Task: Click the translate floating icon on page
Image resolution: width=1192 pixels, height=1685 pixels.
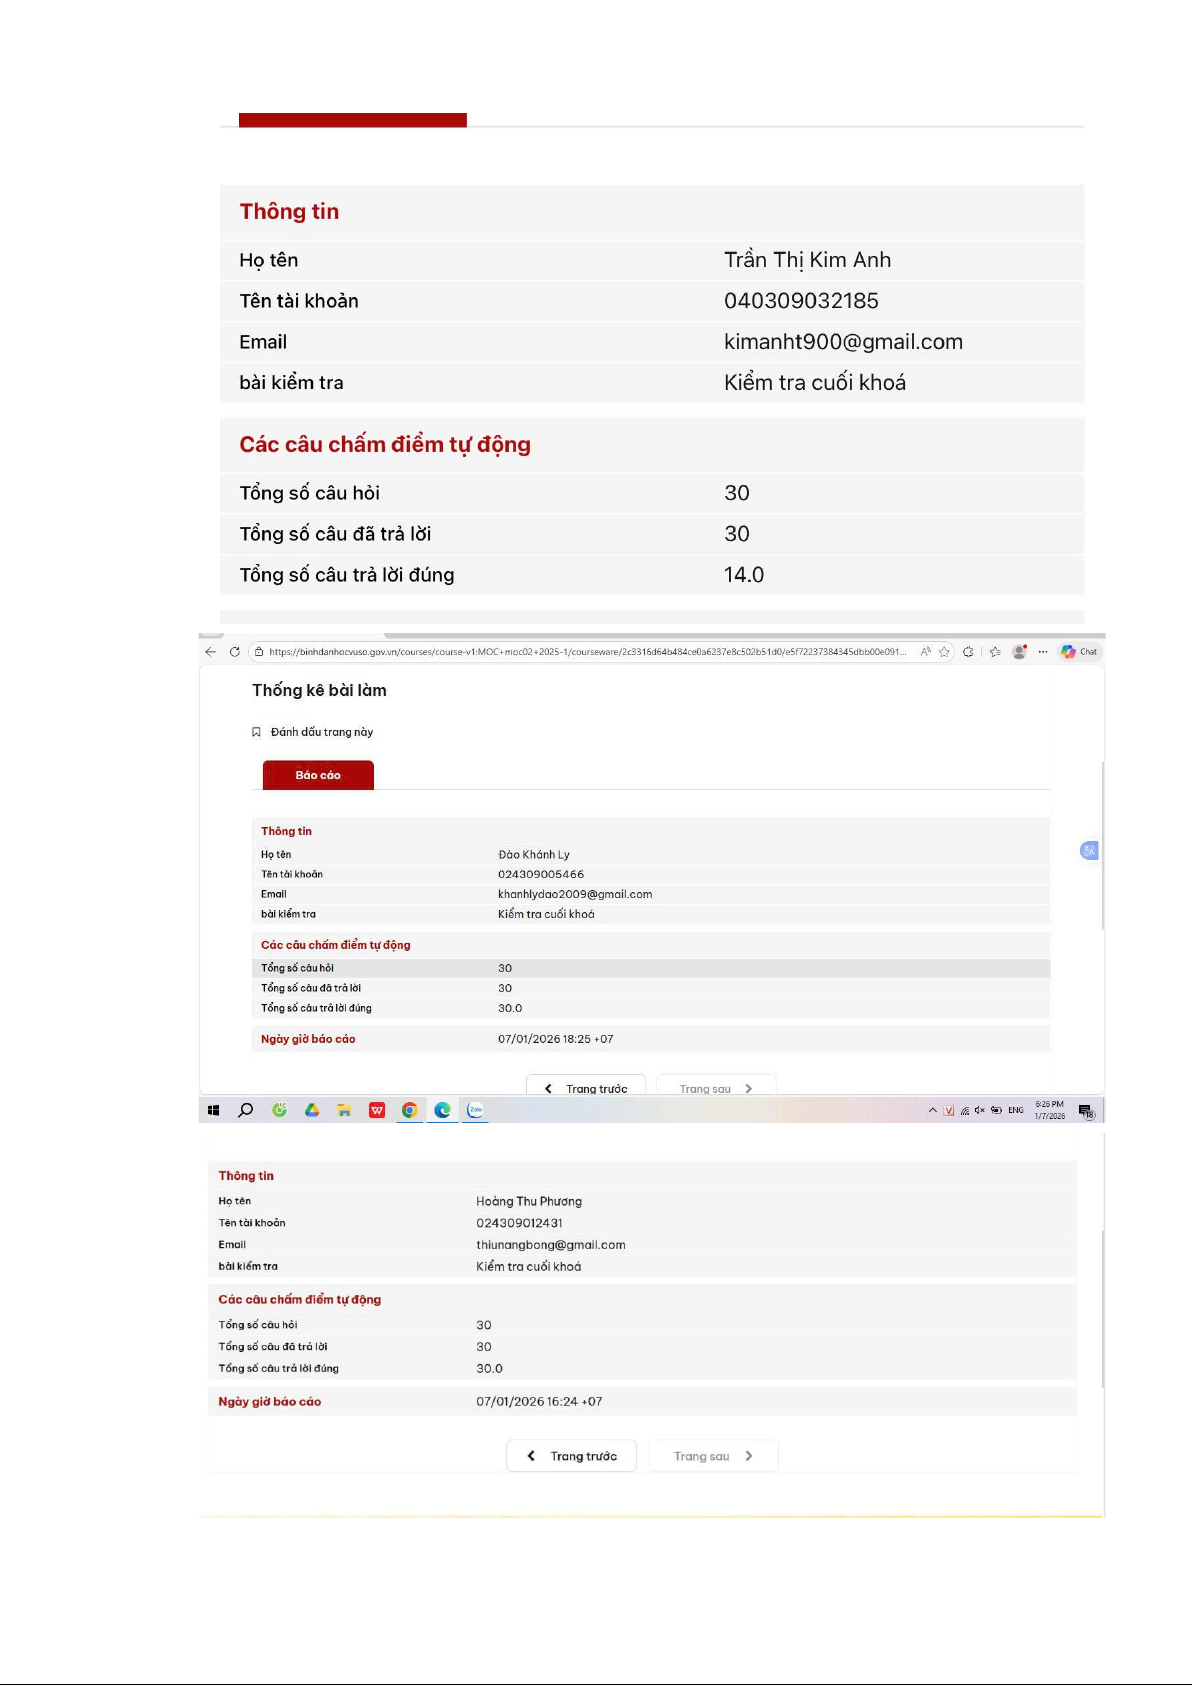Action: point(1089,851)
